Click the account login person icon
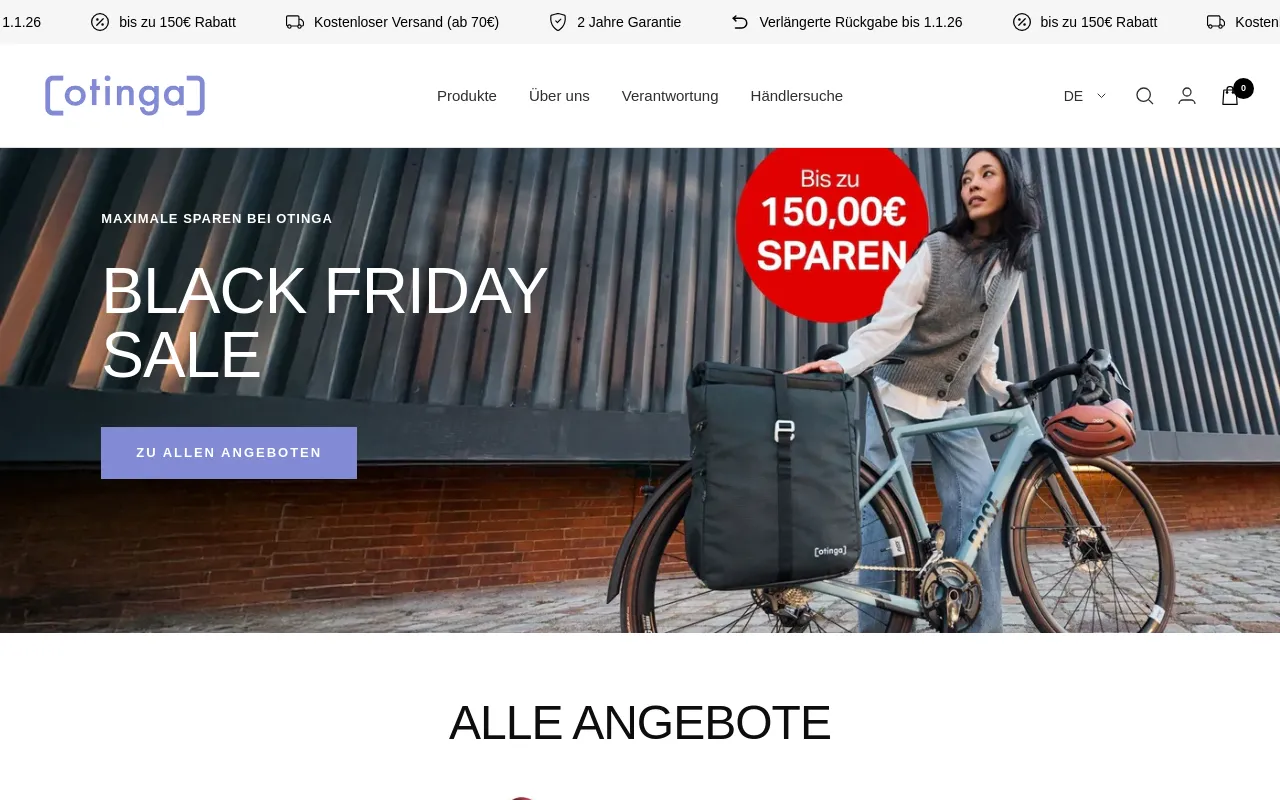 [x=1187, y=96]
